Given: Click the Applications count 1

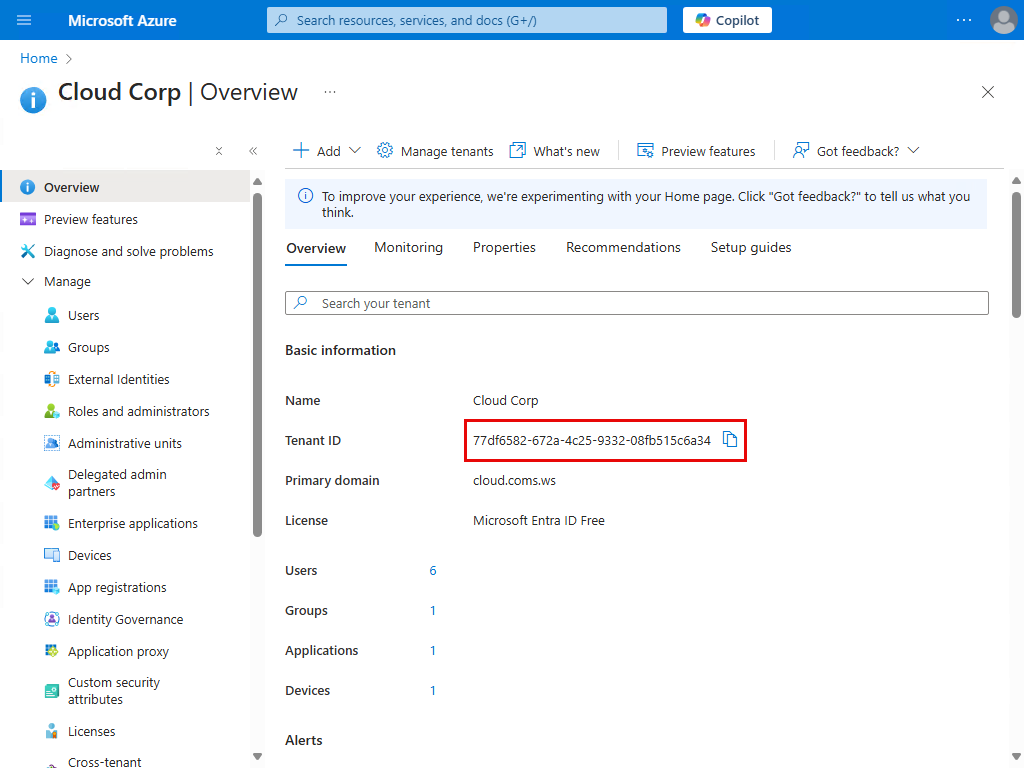Looking at the screenshot, I should point(432,650).
